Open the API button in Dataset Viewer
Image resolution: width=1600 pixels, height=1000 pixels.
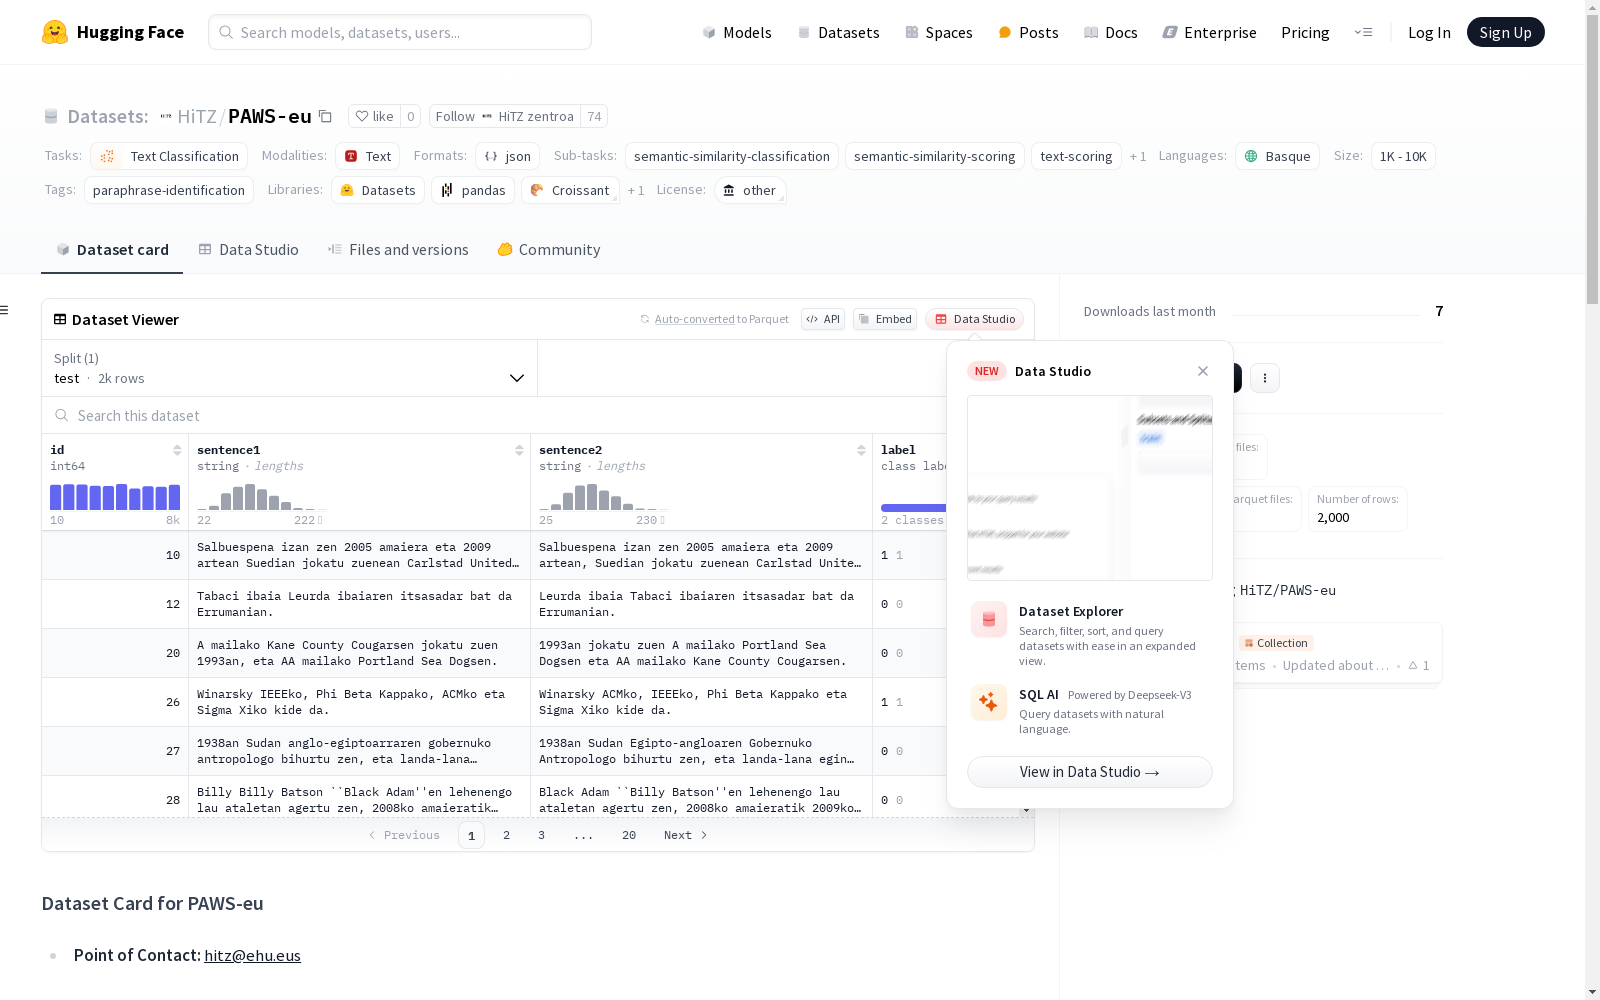click(x=823, y=319)
